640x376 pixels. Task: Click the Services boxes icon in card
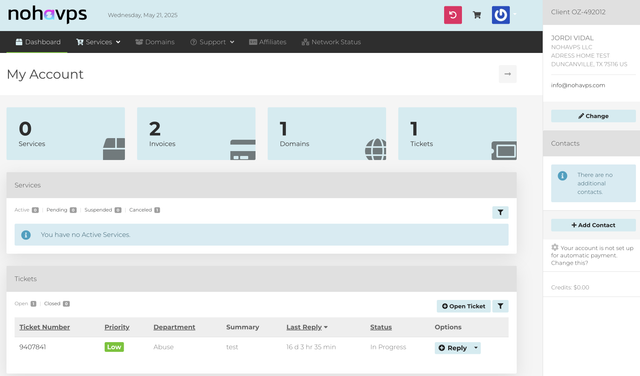point(114,149)
